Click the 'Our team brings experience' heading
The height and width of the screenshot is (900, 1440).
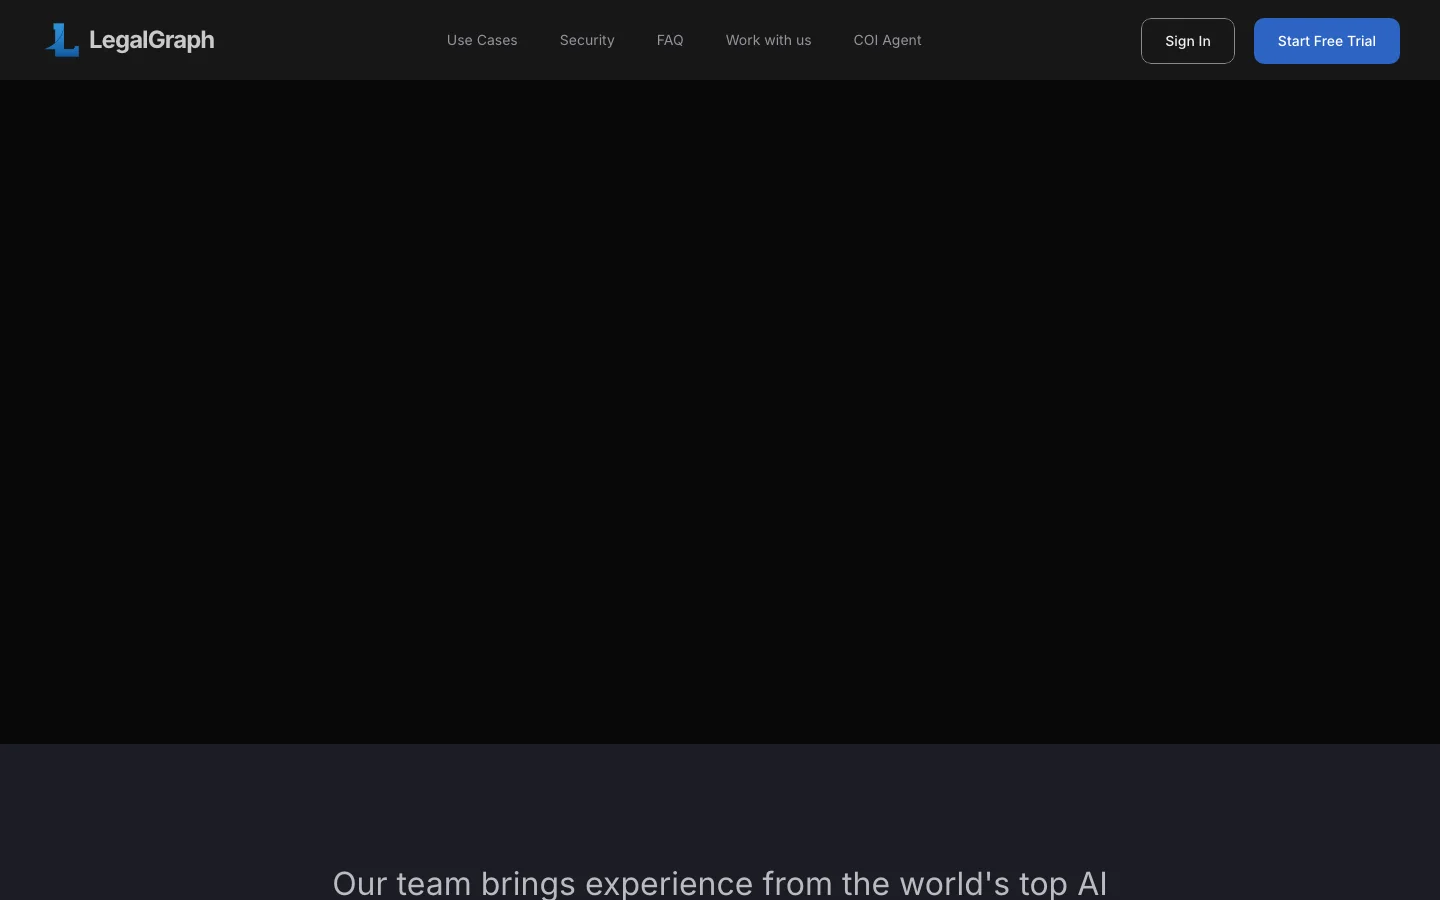[x=720, y=883]
